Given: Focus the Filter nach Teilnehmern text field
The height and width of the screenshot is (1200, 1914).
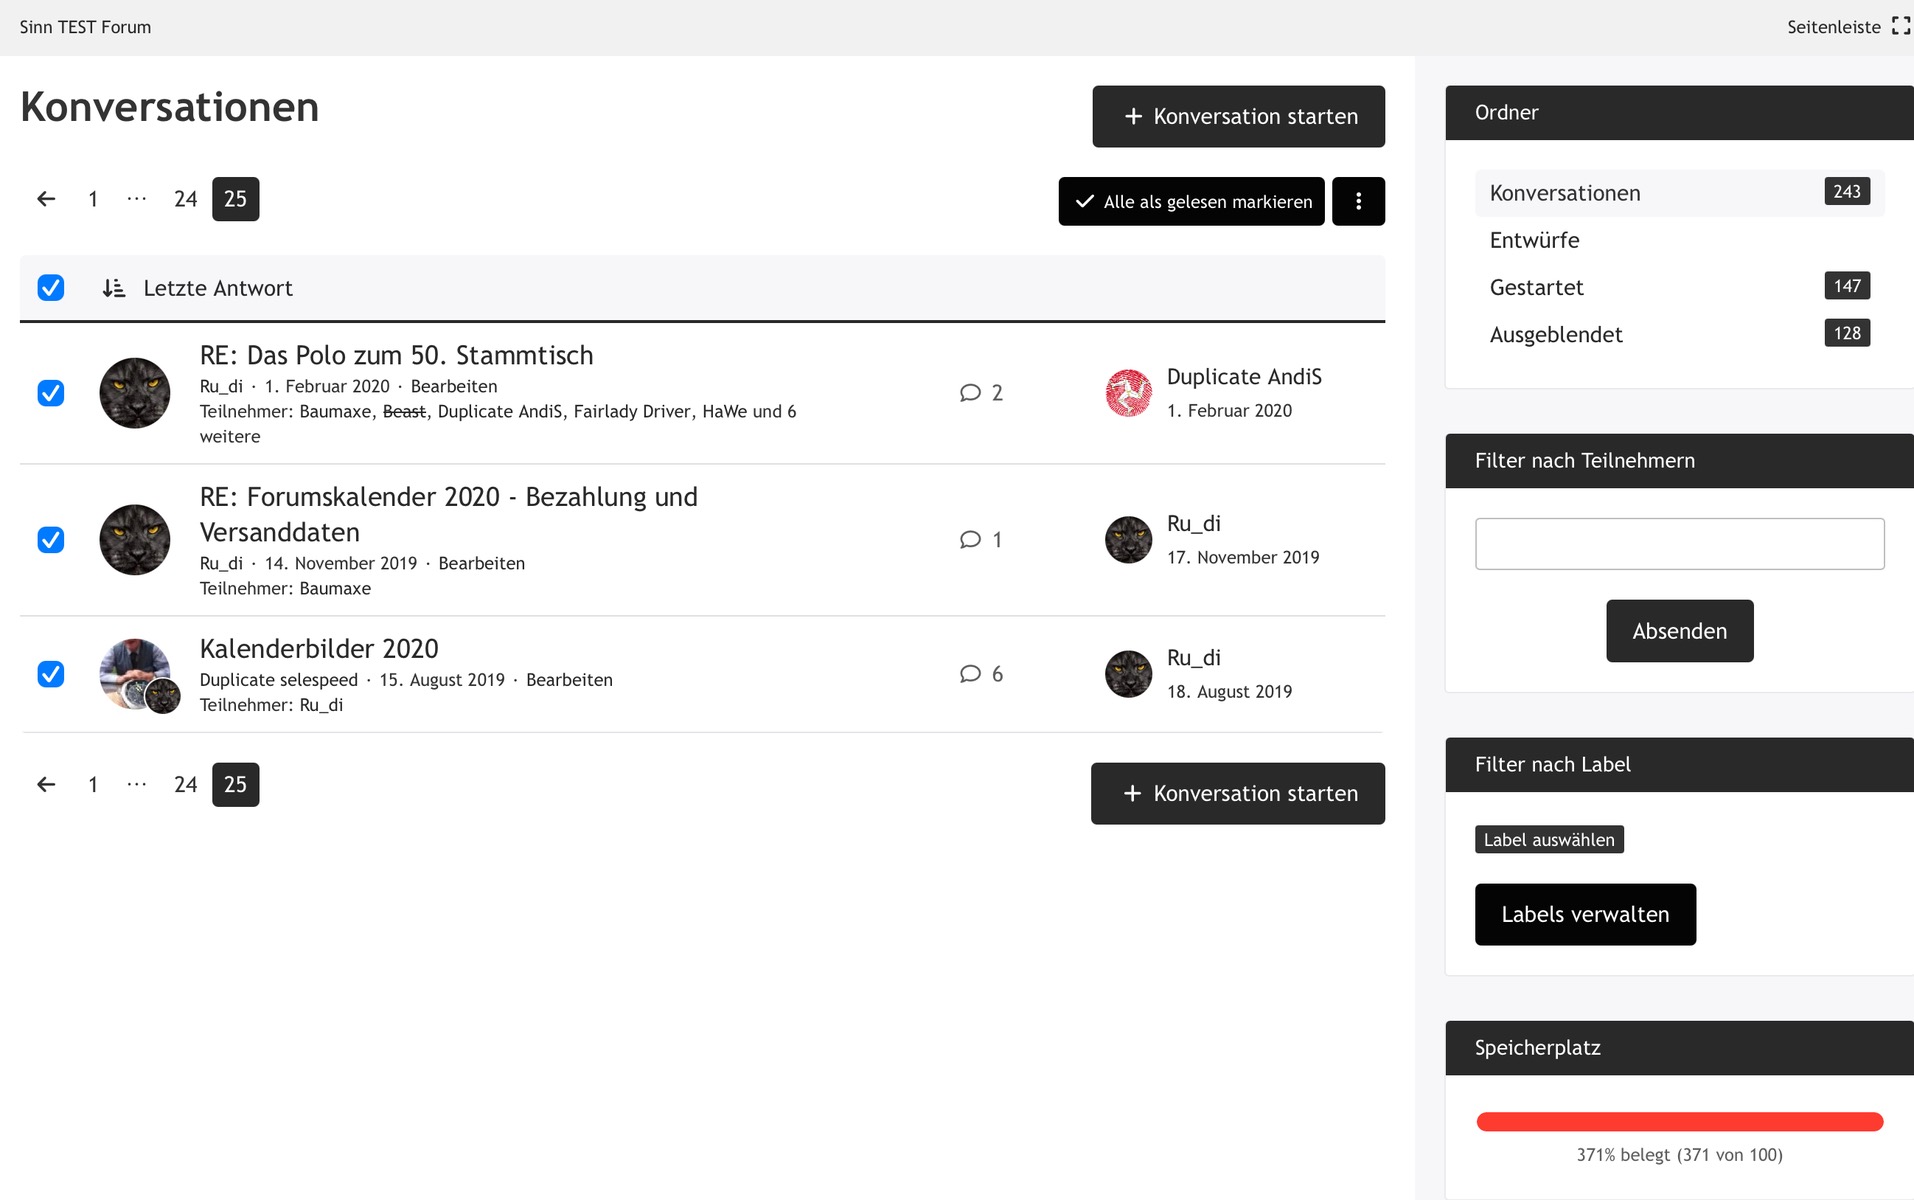Looking at the screenshot, I should (x=1679, y=544).
